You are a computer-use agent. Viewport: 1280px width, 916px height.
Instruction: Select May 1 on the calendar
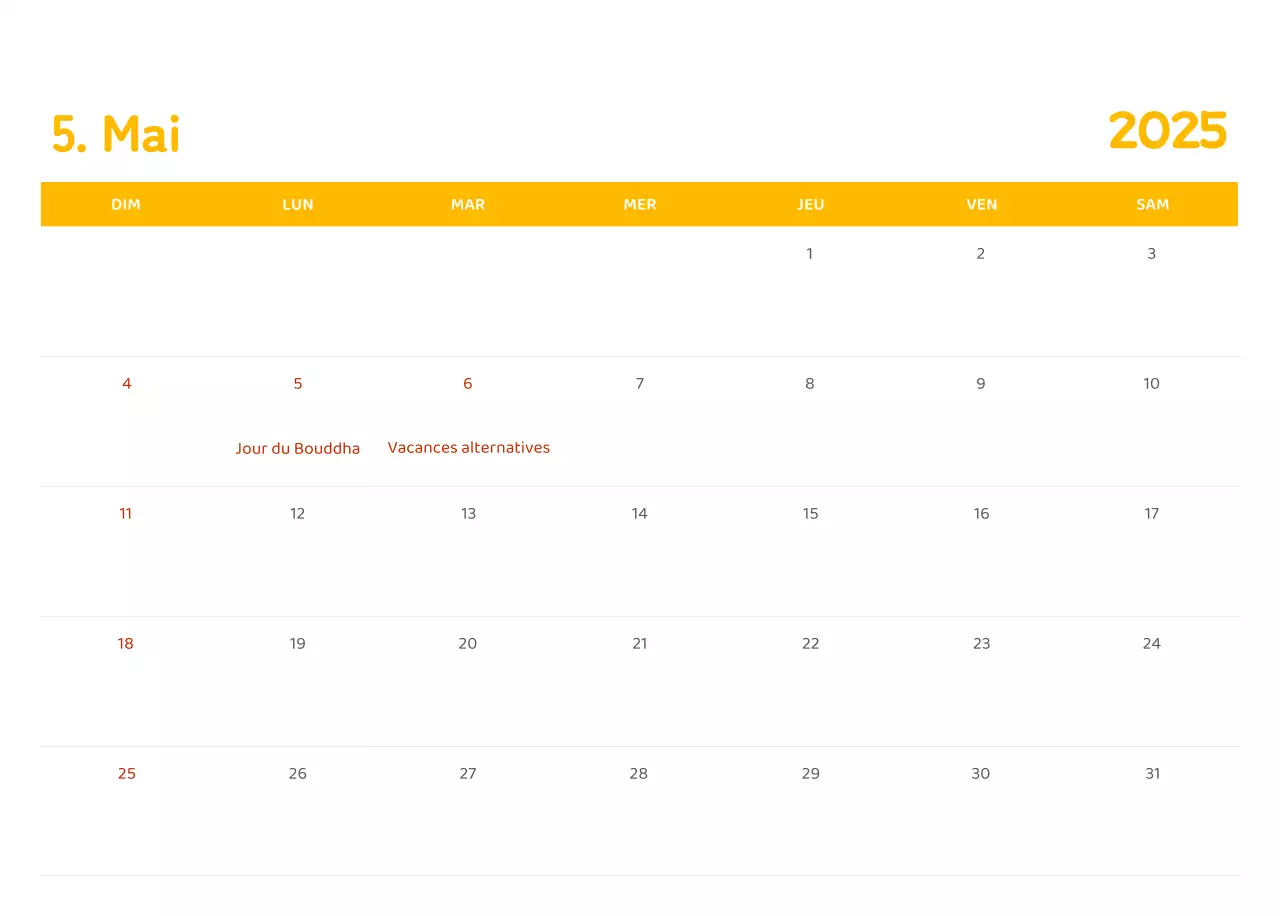(810, 253)
